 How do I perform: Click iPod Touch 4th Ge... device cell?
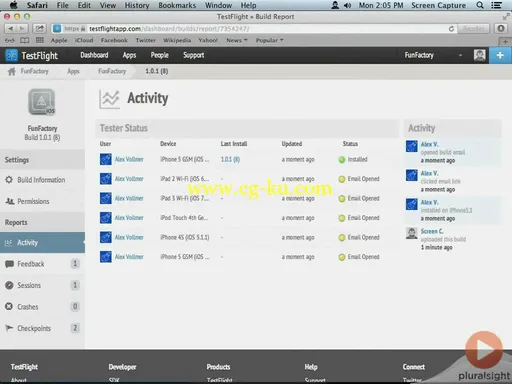[184, 218]
